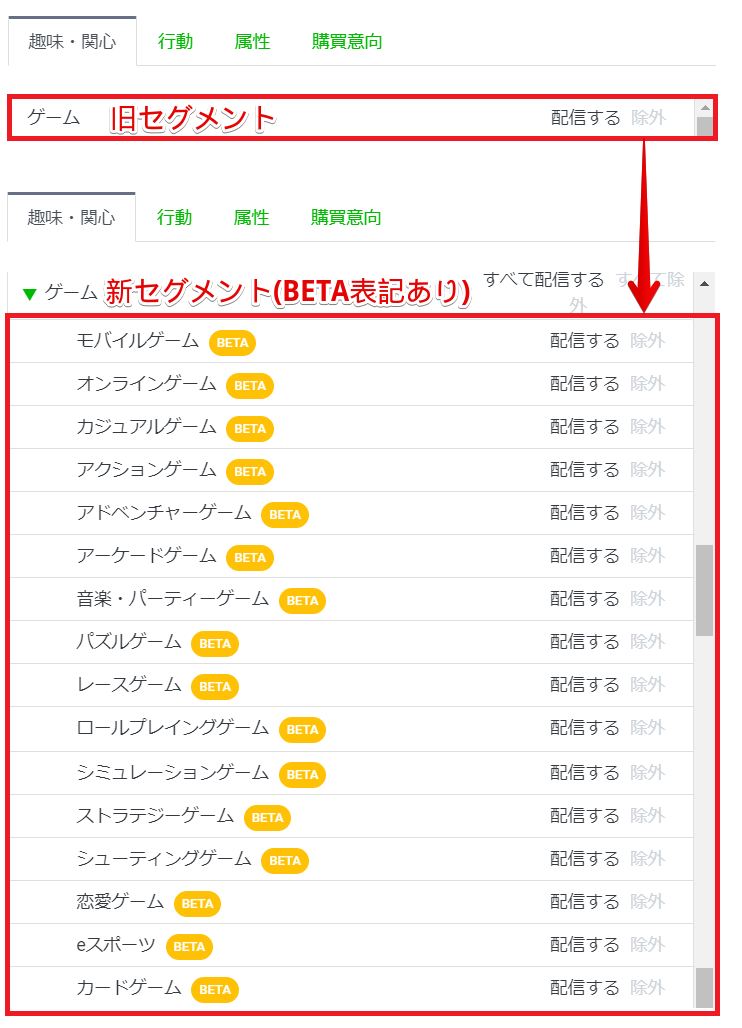The image size is (742, 1028).
Task: Click BETA badge next to パズルゲーム
Action: tap(215, 643)
